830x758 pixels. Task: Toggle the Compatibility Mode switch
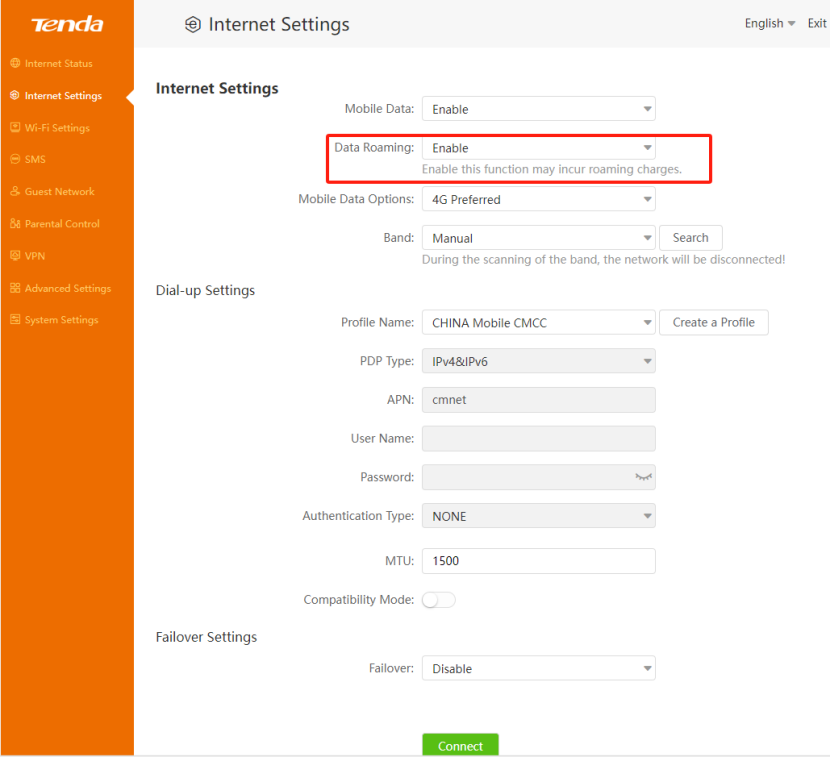pyautogui.click(x=439, y=600)
